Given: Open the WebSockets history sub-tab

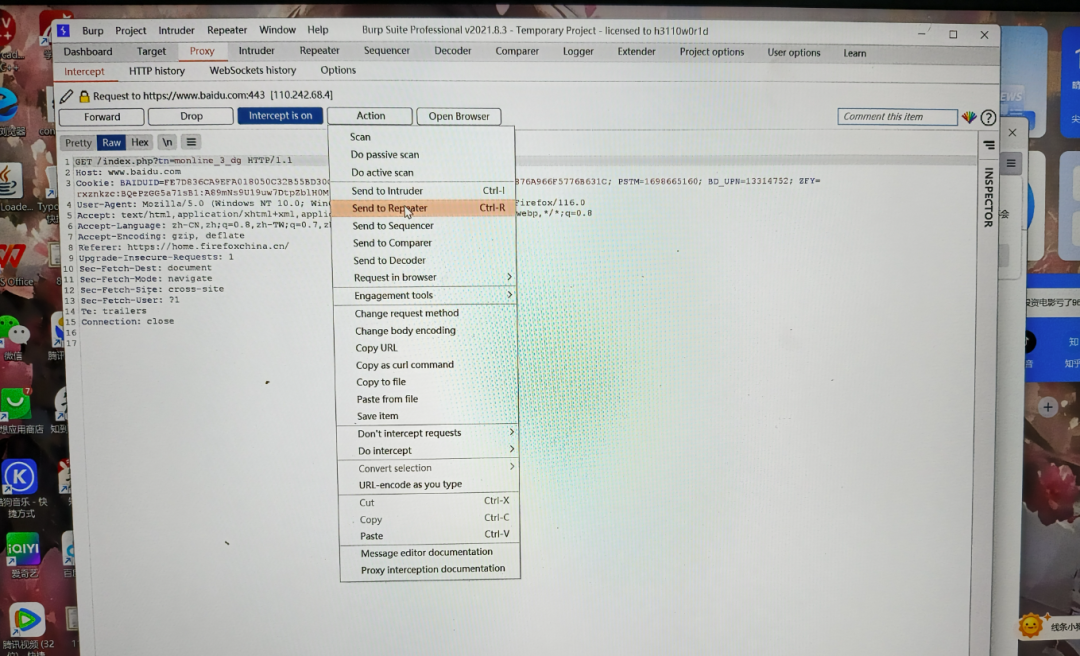Looking at the screenshot, I should point(253,70).
